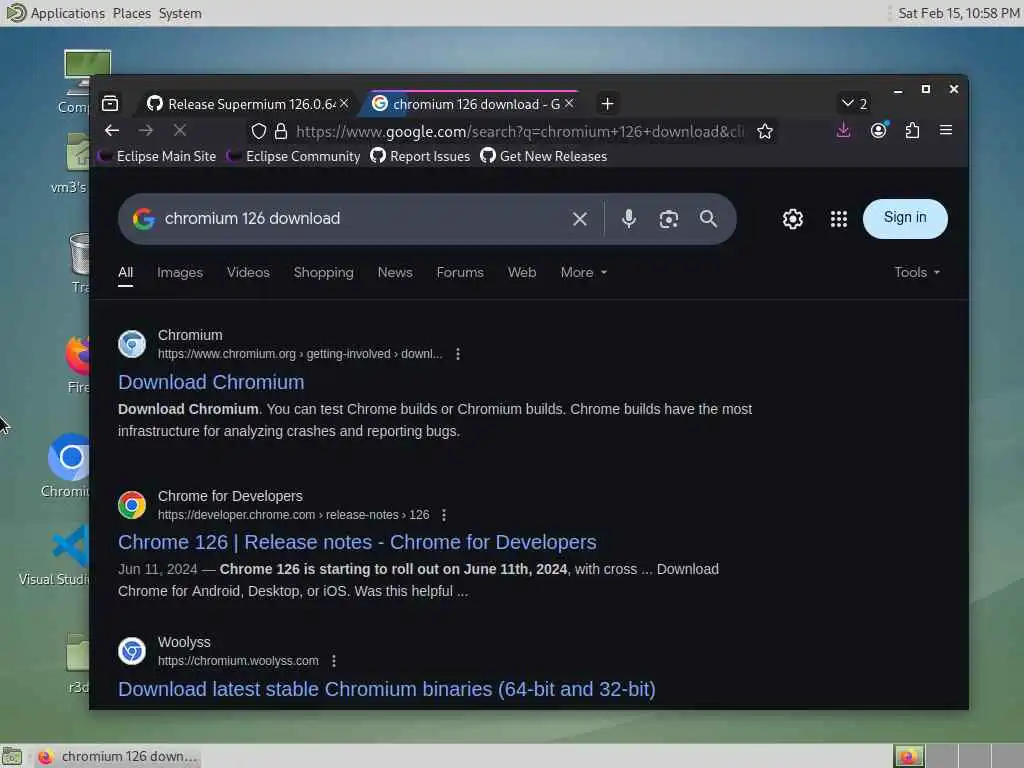Open Google quick settings gear
The width and height of the screenshot is (1024, 768).
click(x=792, y=219)
